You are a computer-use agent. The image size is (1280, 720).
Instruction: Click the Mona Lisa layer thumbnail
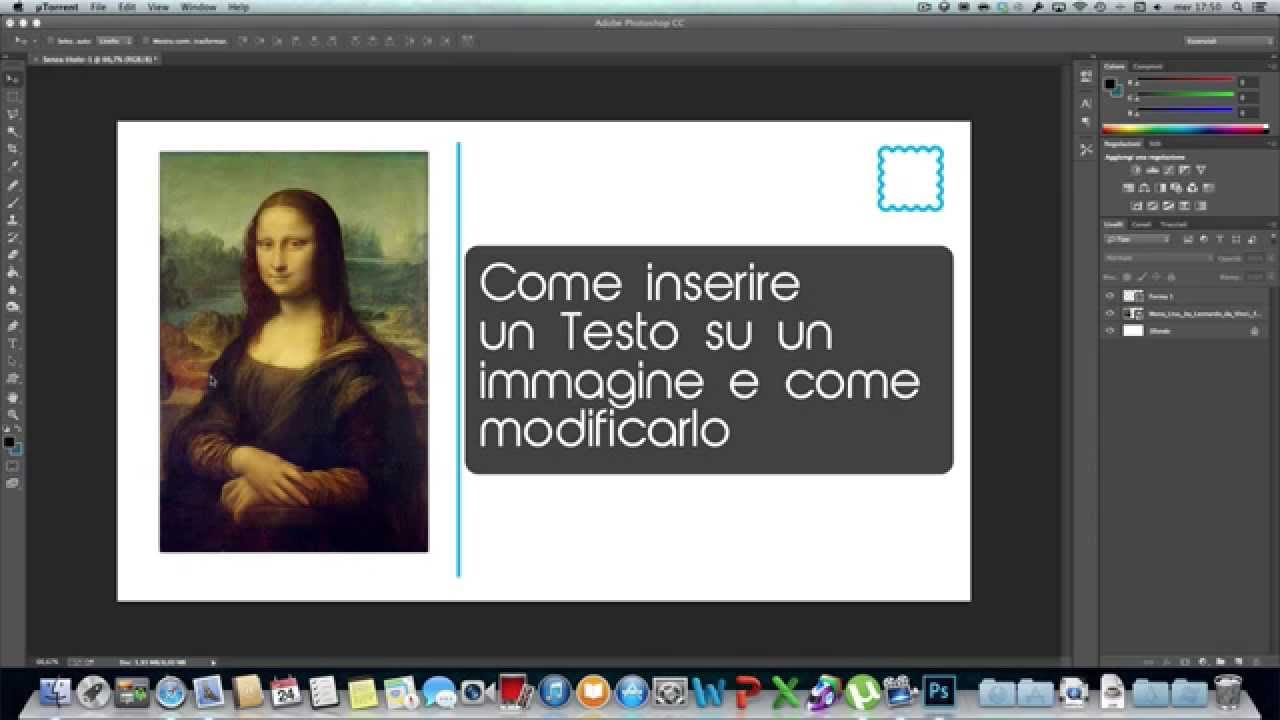point(1133,313)
